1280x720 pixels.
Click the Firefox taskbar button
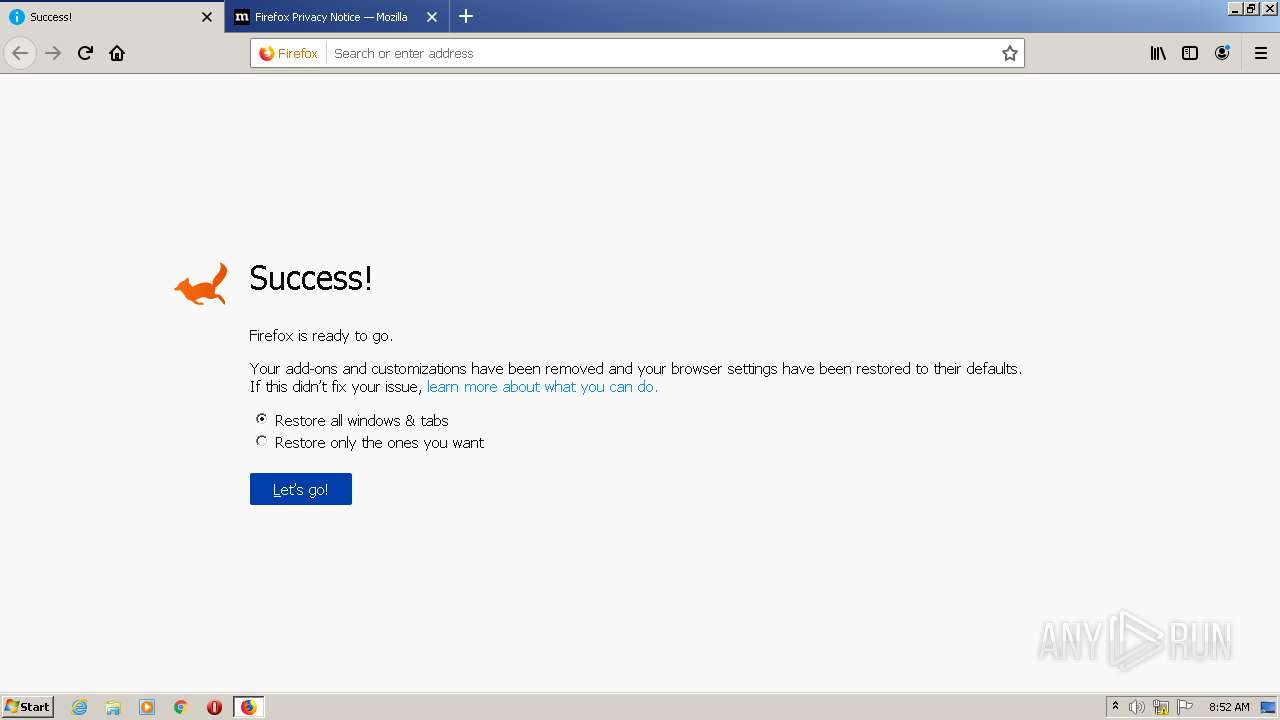click(x=248, y=707)
